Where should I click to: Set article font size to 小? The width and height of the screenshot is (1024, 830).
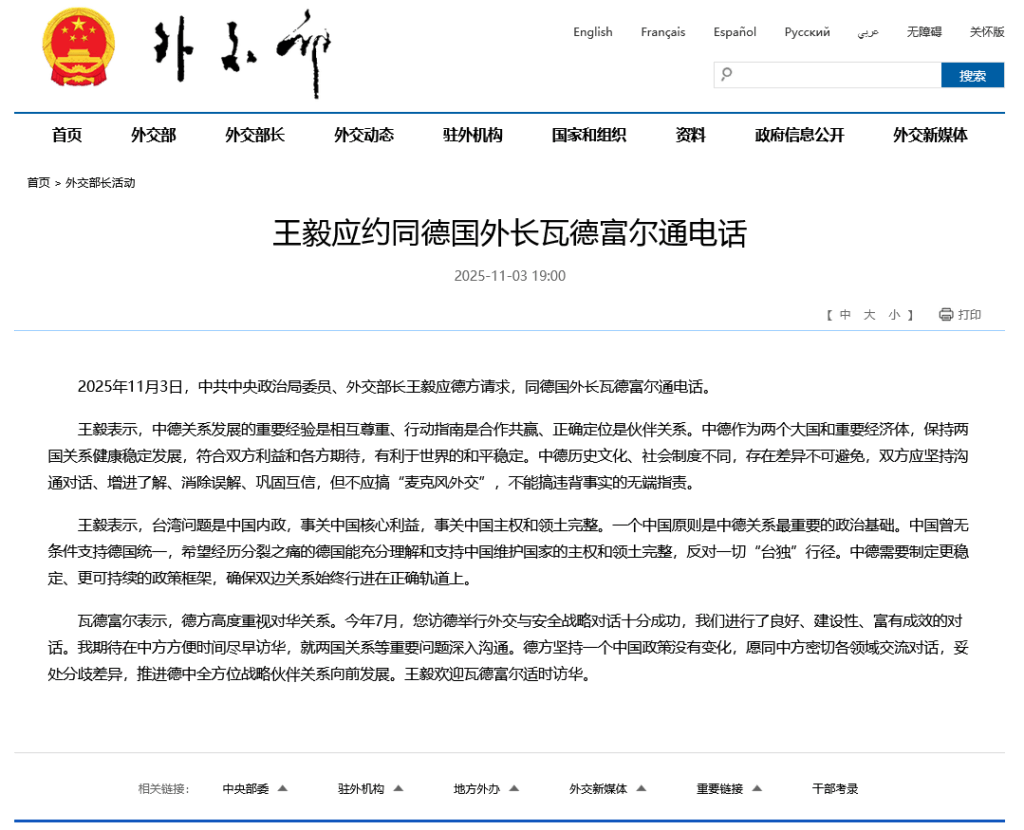pyautogui.click(x=894, y=314)
